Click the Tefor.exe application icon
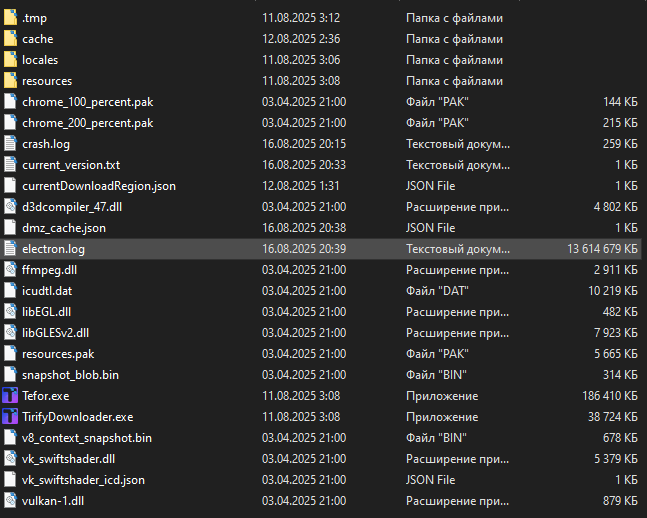 pos(10,395)
